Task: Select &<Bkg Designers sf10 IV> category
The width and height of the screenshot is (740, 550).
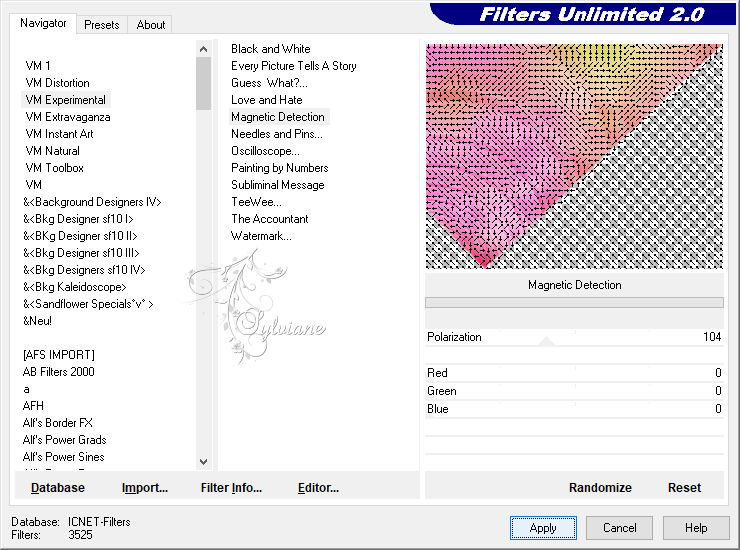Action: tap(84, 270)
